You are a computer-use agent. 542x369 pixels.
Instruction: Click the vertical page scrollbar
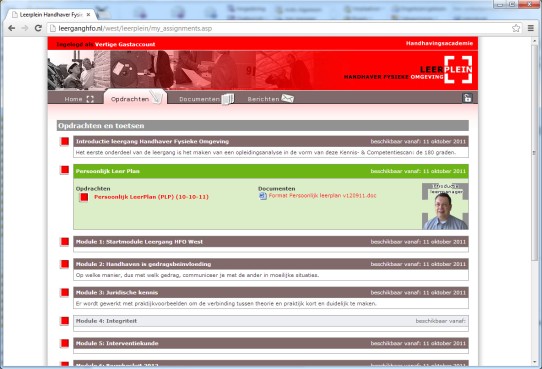535,153
